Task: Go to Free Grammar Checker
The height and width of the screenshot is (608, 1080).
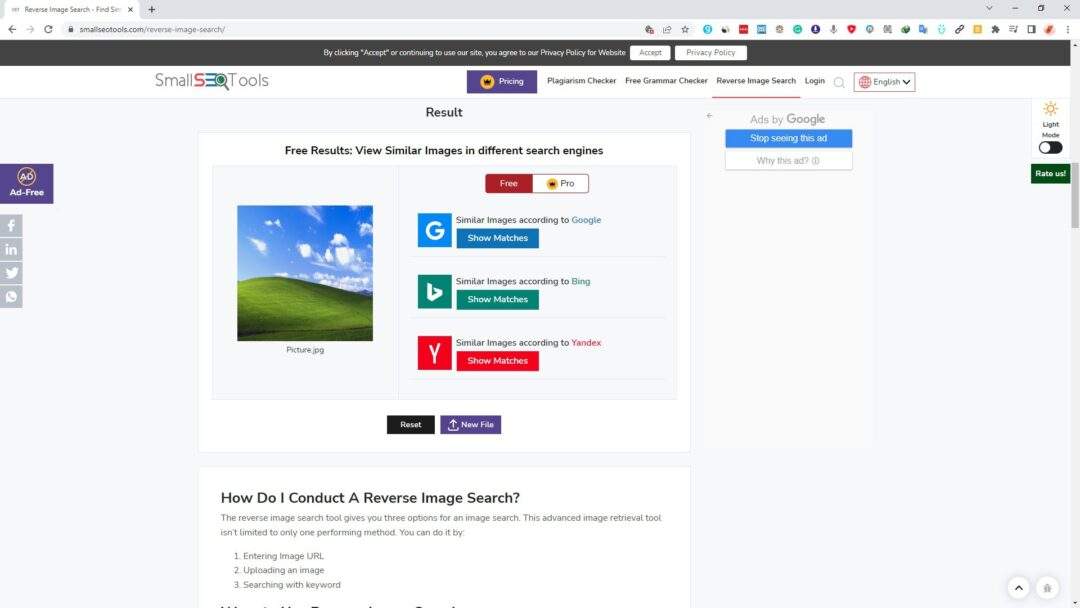Action: (x=666, y=81)
